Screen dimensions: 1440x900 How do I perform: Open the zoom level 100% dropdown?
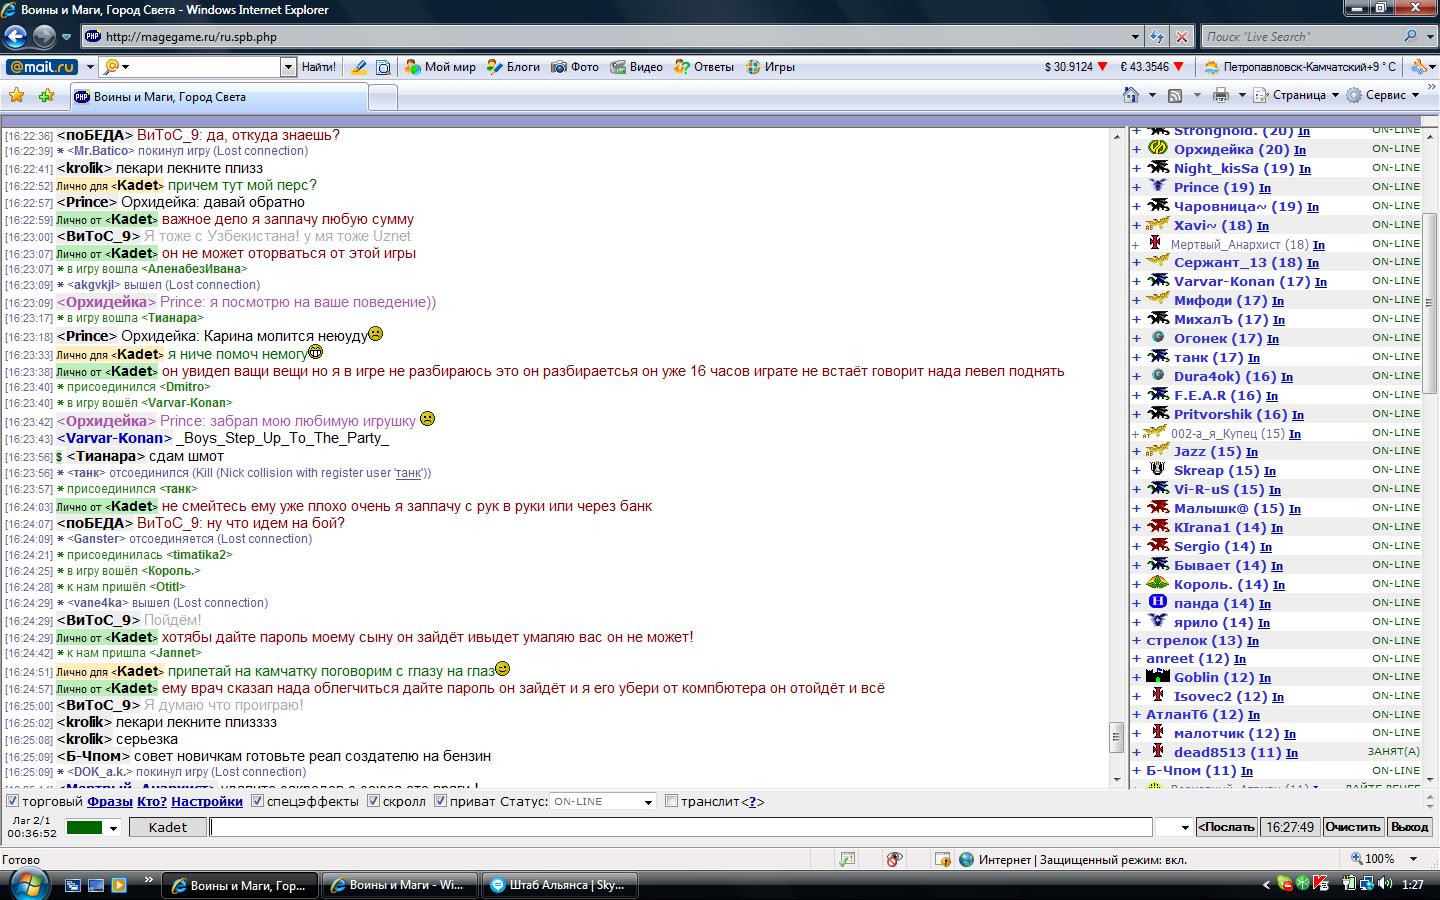(x=1413, y=859)
